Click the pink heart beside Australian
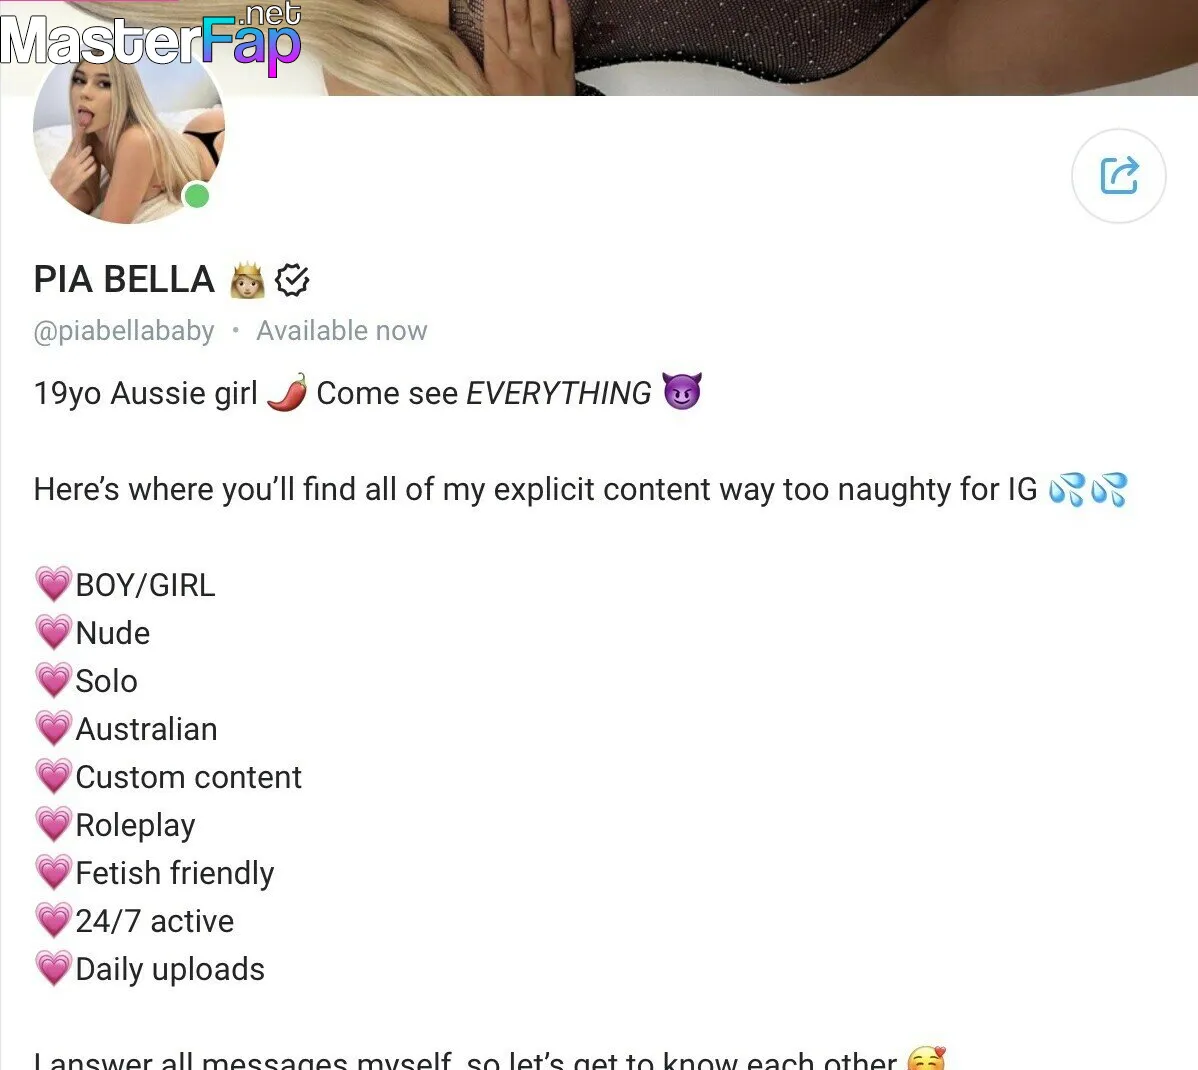 click(53, 729)
